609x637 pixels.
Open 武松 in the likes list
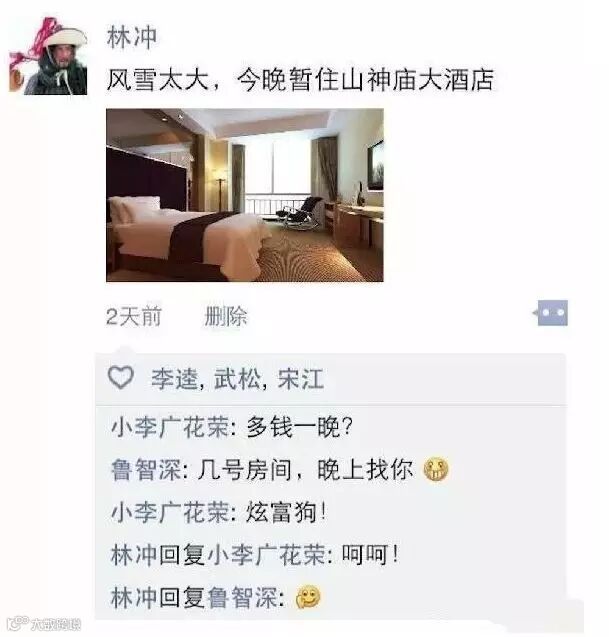pos(237,379)
